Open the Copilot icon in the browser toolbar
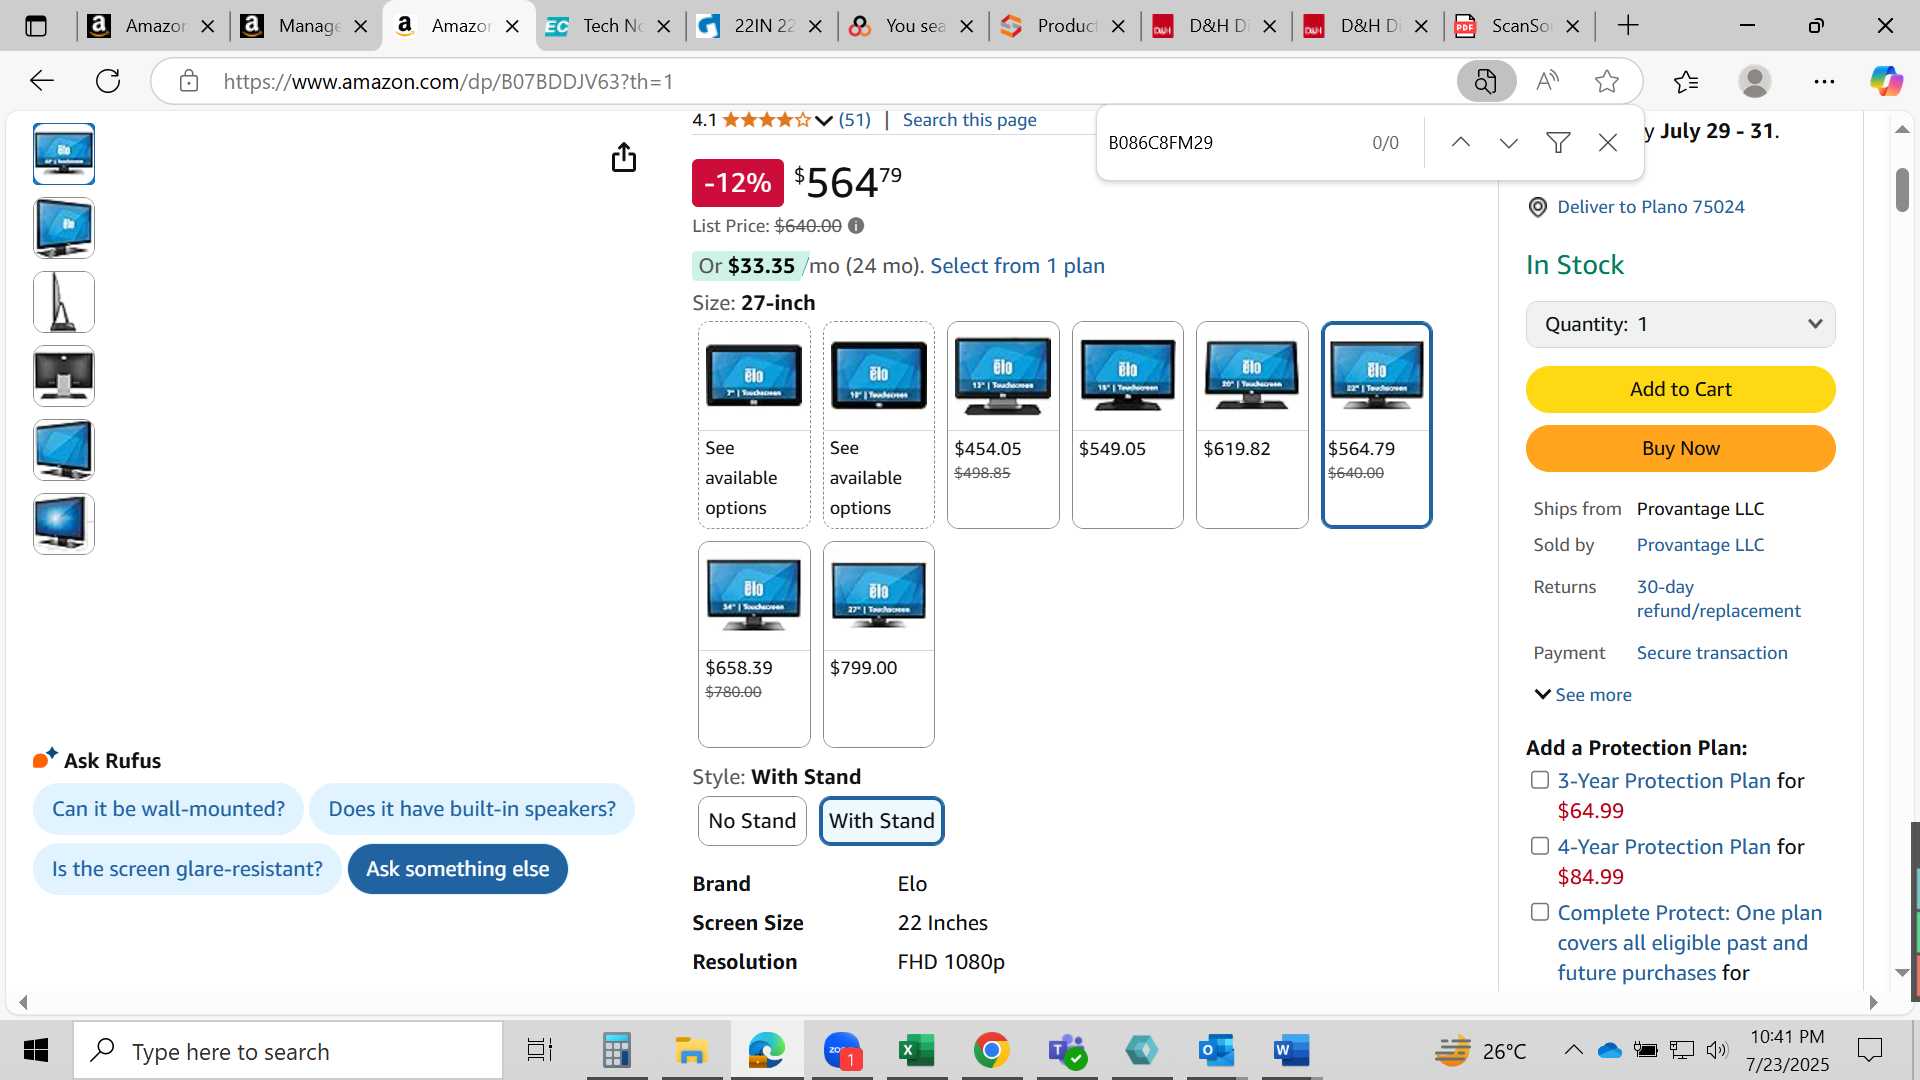The height and width of the screenshot is (1080, 1920). pyautogui.click(x=1886, y=81)
